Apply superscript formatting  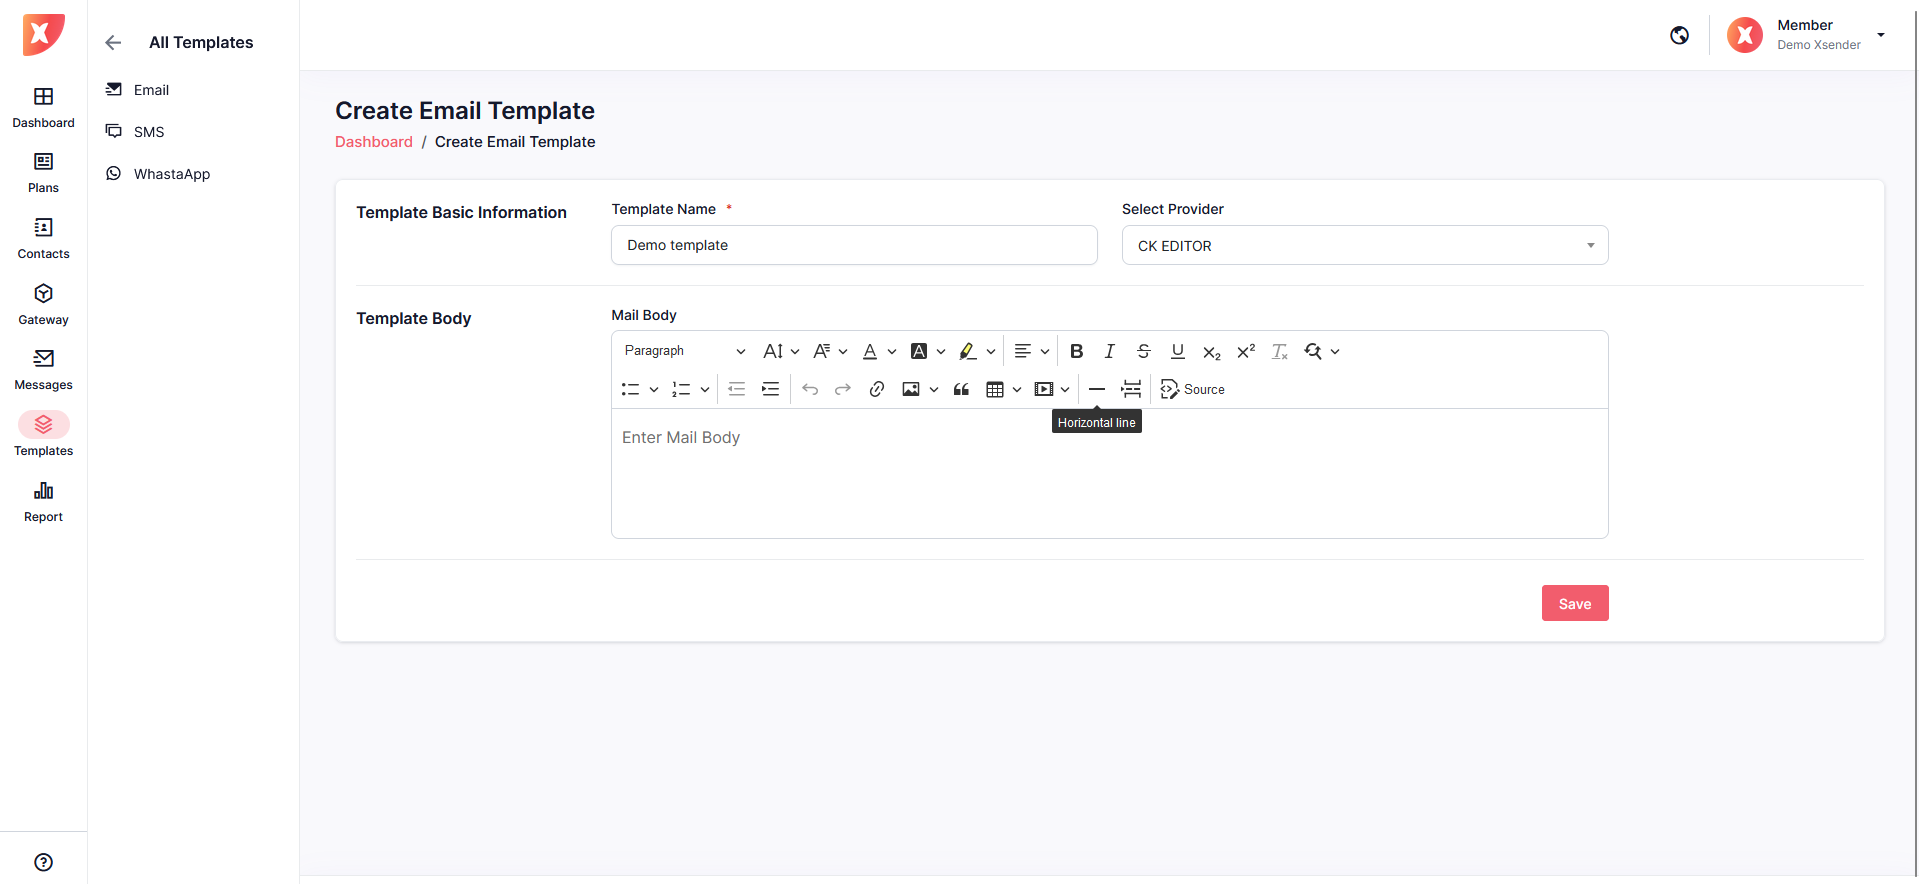[1245, 351]
